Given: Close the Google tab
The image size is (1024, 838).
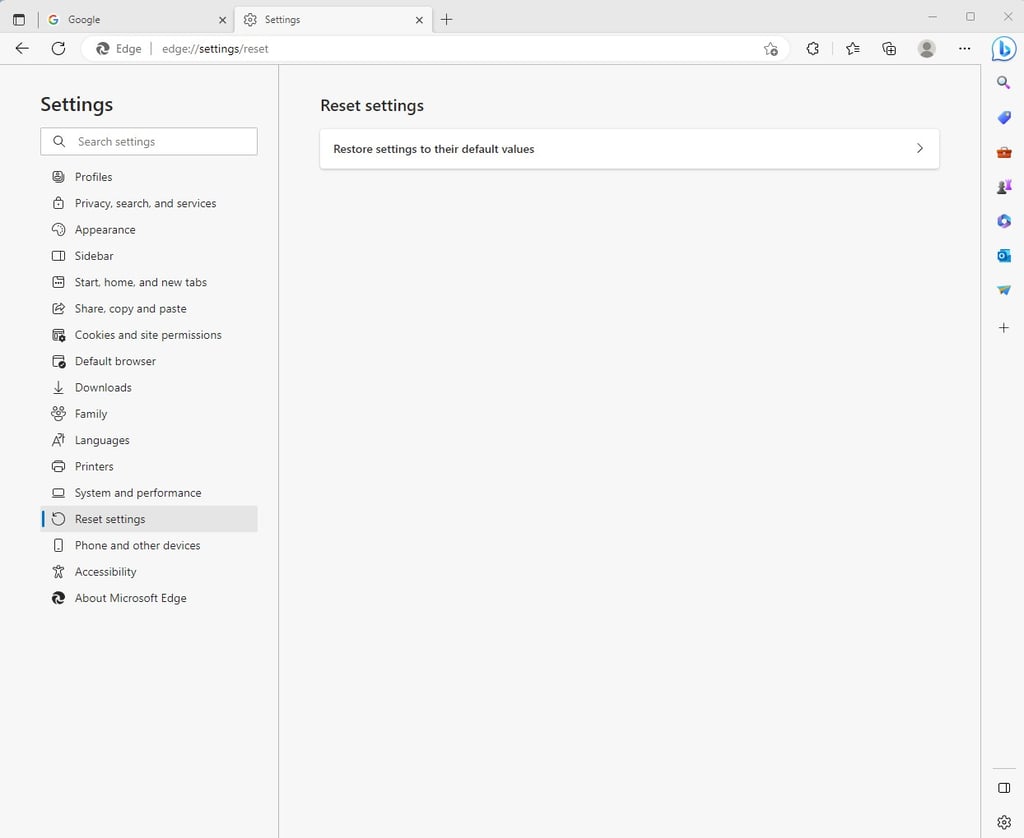Looking at the screenshot, I should click(x=222, y=20).
